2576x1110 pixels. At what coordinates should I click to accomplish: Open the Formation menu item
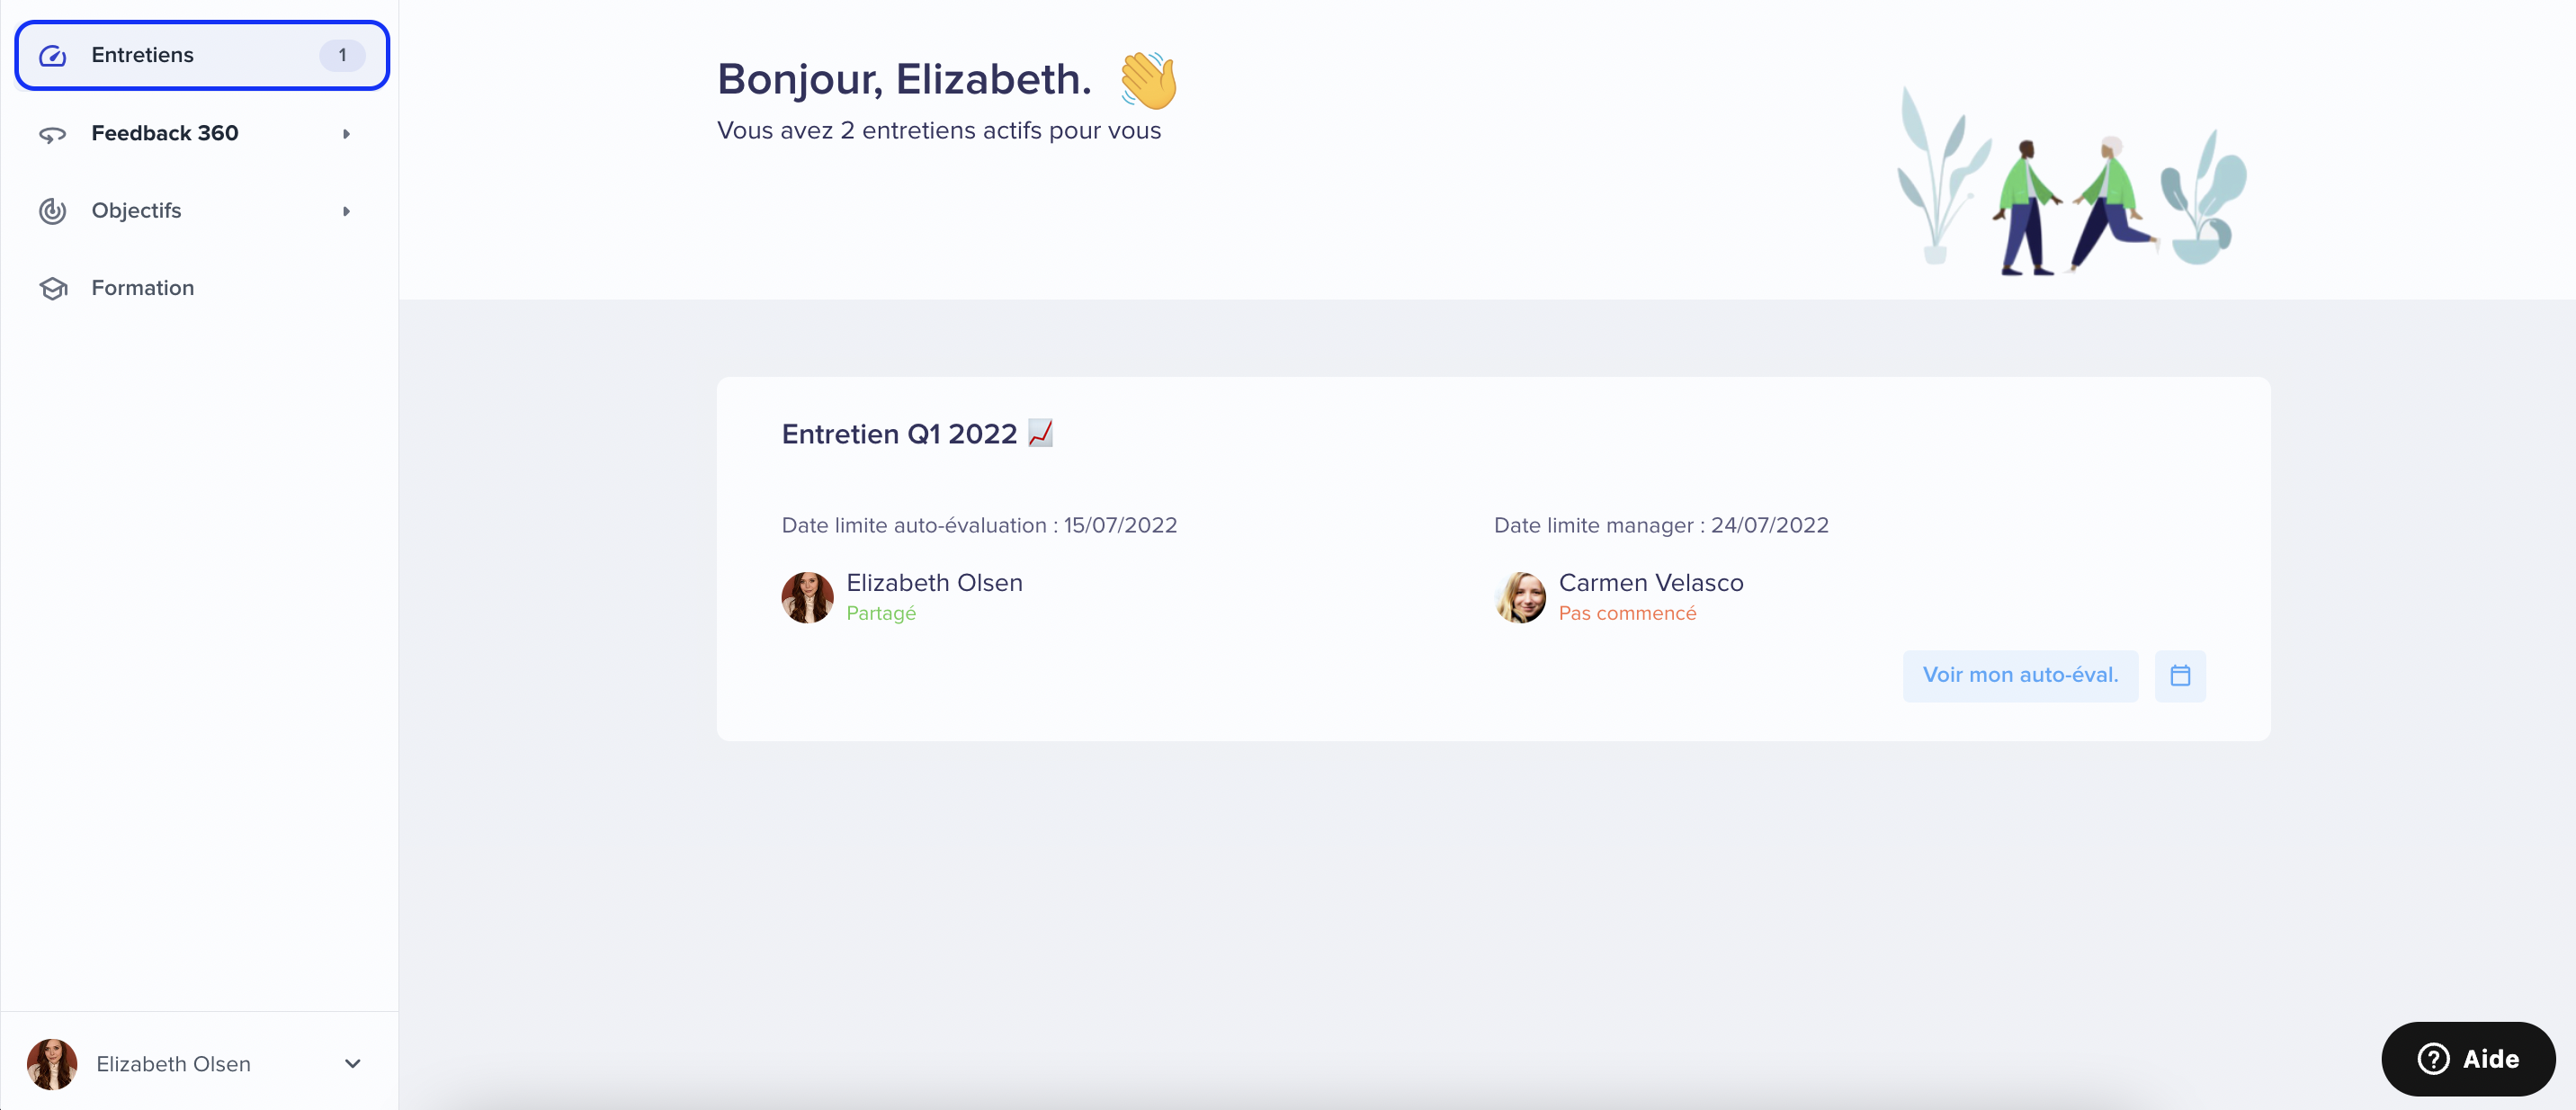[x=202, y=288]
